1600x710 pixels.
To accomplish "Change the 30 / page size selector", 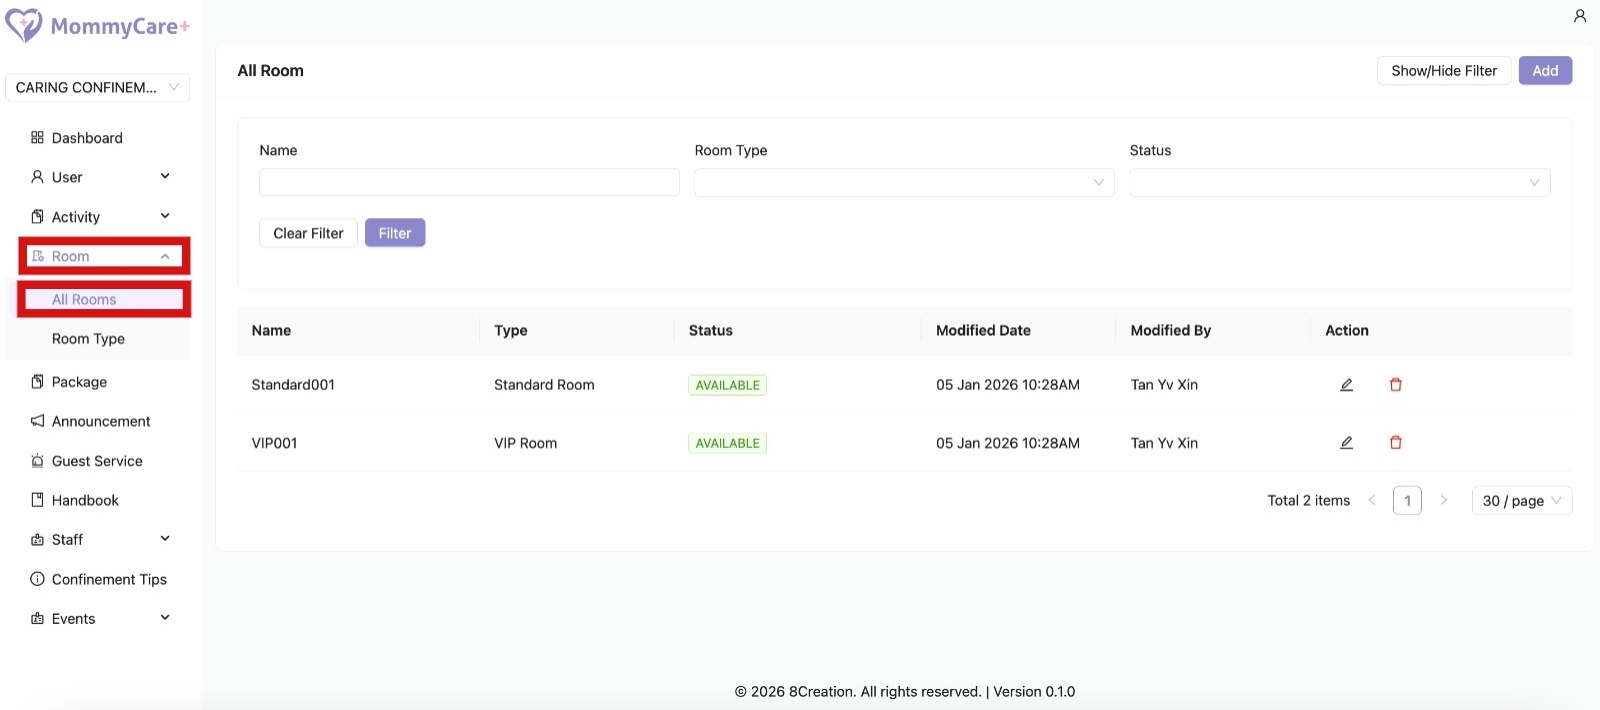I will [x=1521, y=500].
